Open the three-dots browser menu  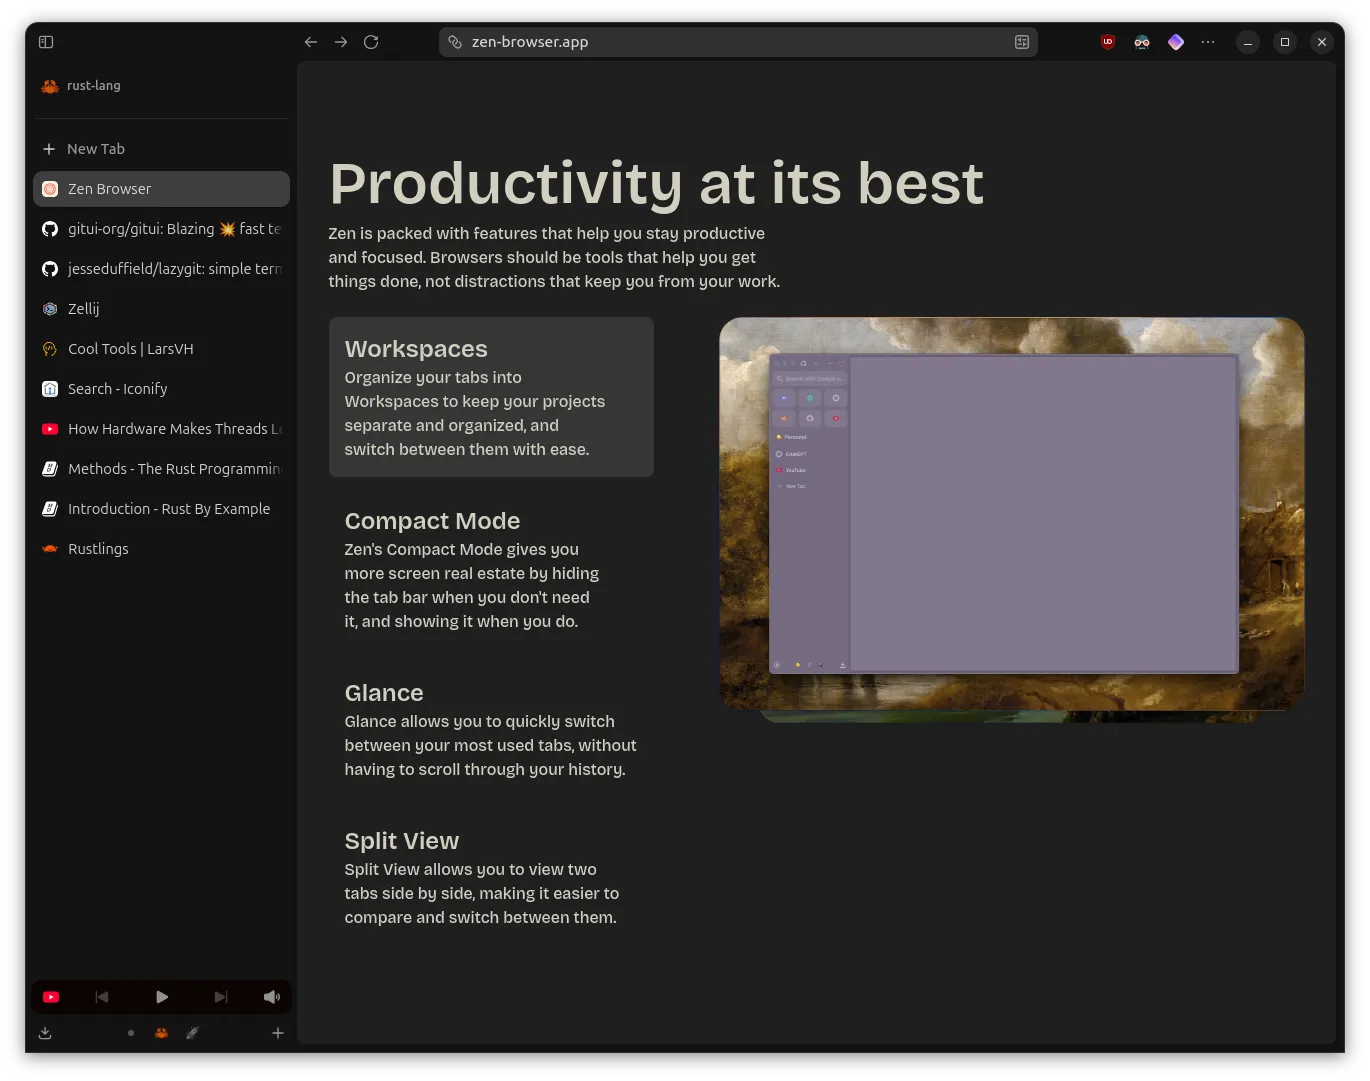[1208, 42]
